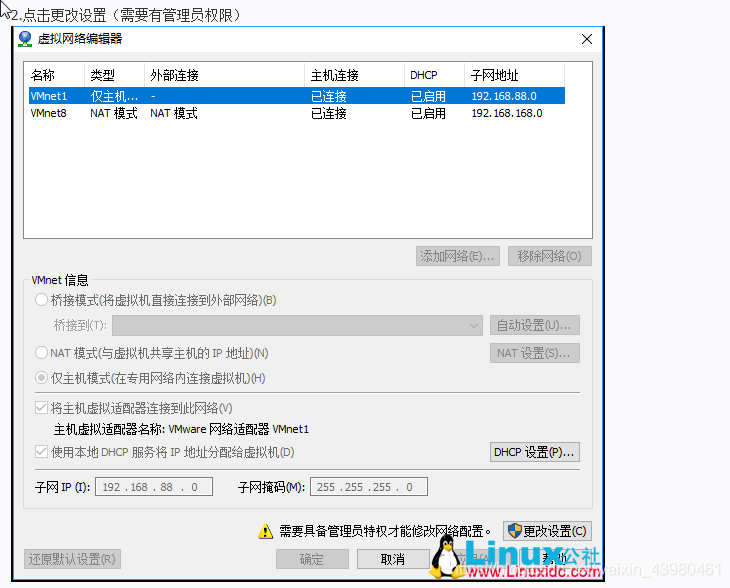
Task: Click the VMnet8 row's 已启用 DHCP cell
Action: tap(428, 113)
